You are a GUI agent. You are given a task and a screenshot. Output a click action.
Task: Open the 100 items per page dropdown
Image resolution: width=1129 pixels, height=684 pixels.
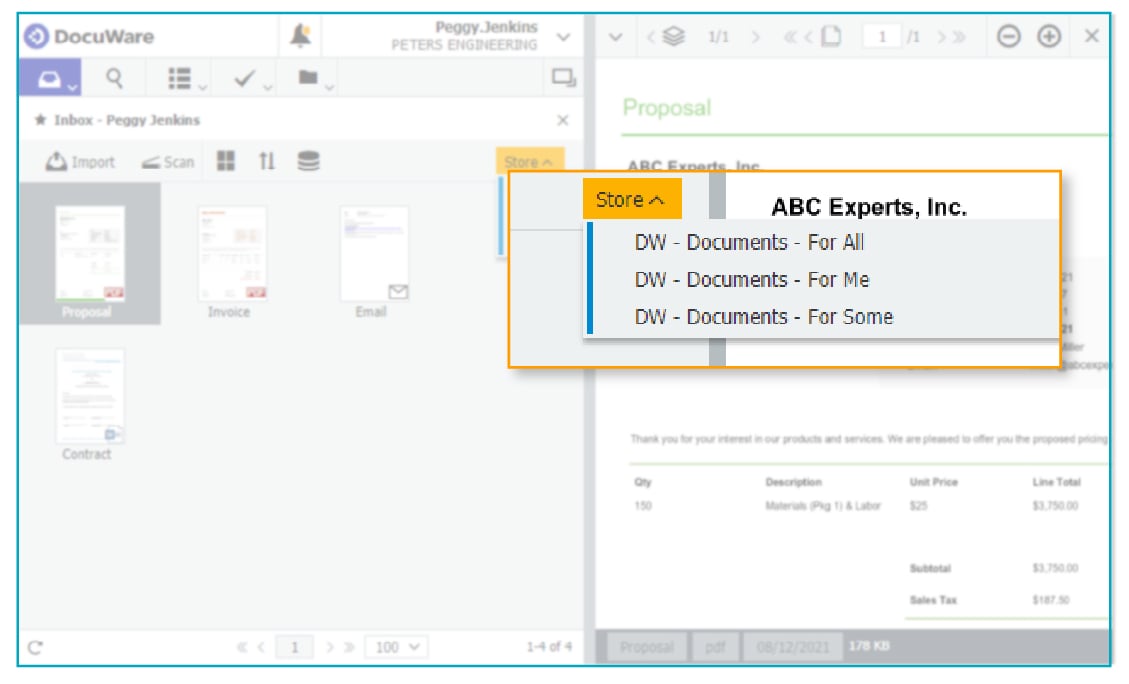(x=396, y=648)
